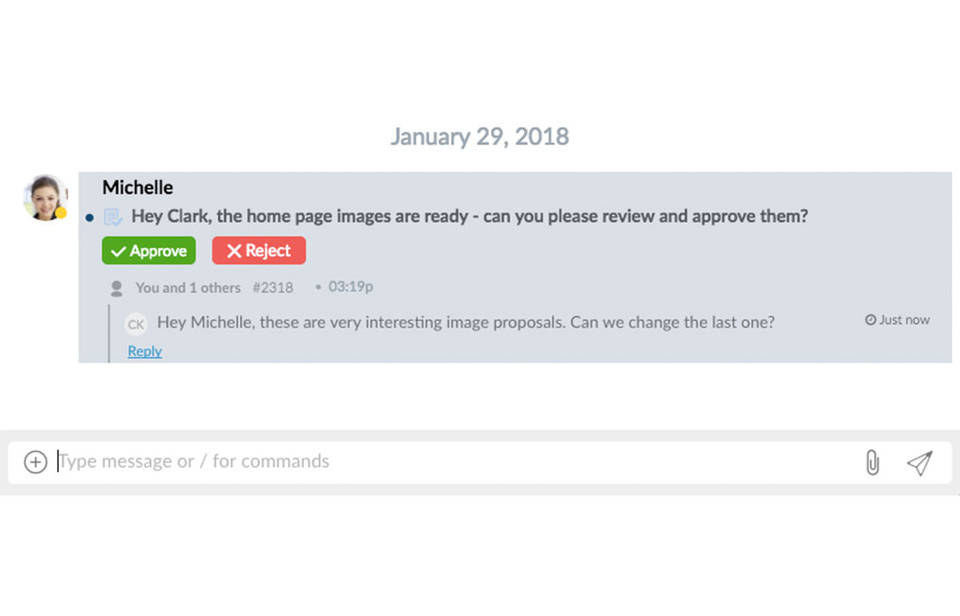Click the January 29, 2018 date header
960x616 pixels.
479,137
